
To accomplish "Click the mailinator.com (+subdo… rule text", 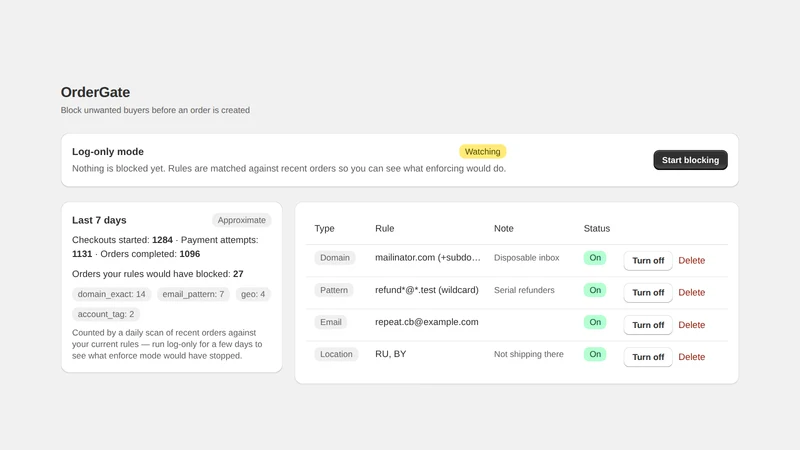I will [428, 258].
